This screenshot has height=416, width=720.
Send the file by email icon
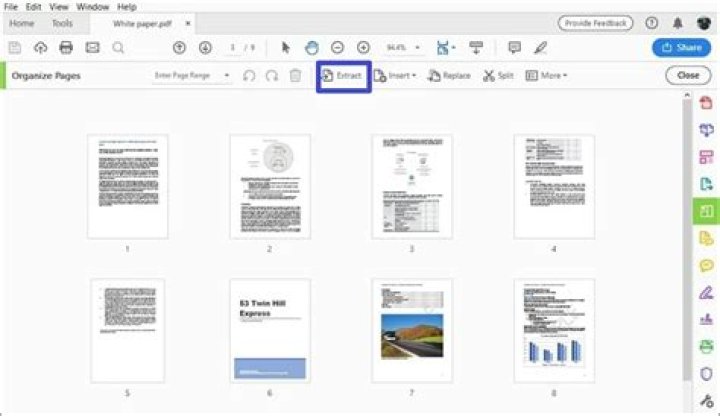pyautogui.click(x=92, y=47)
